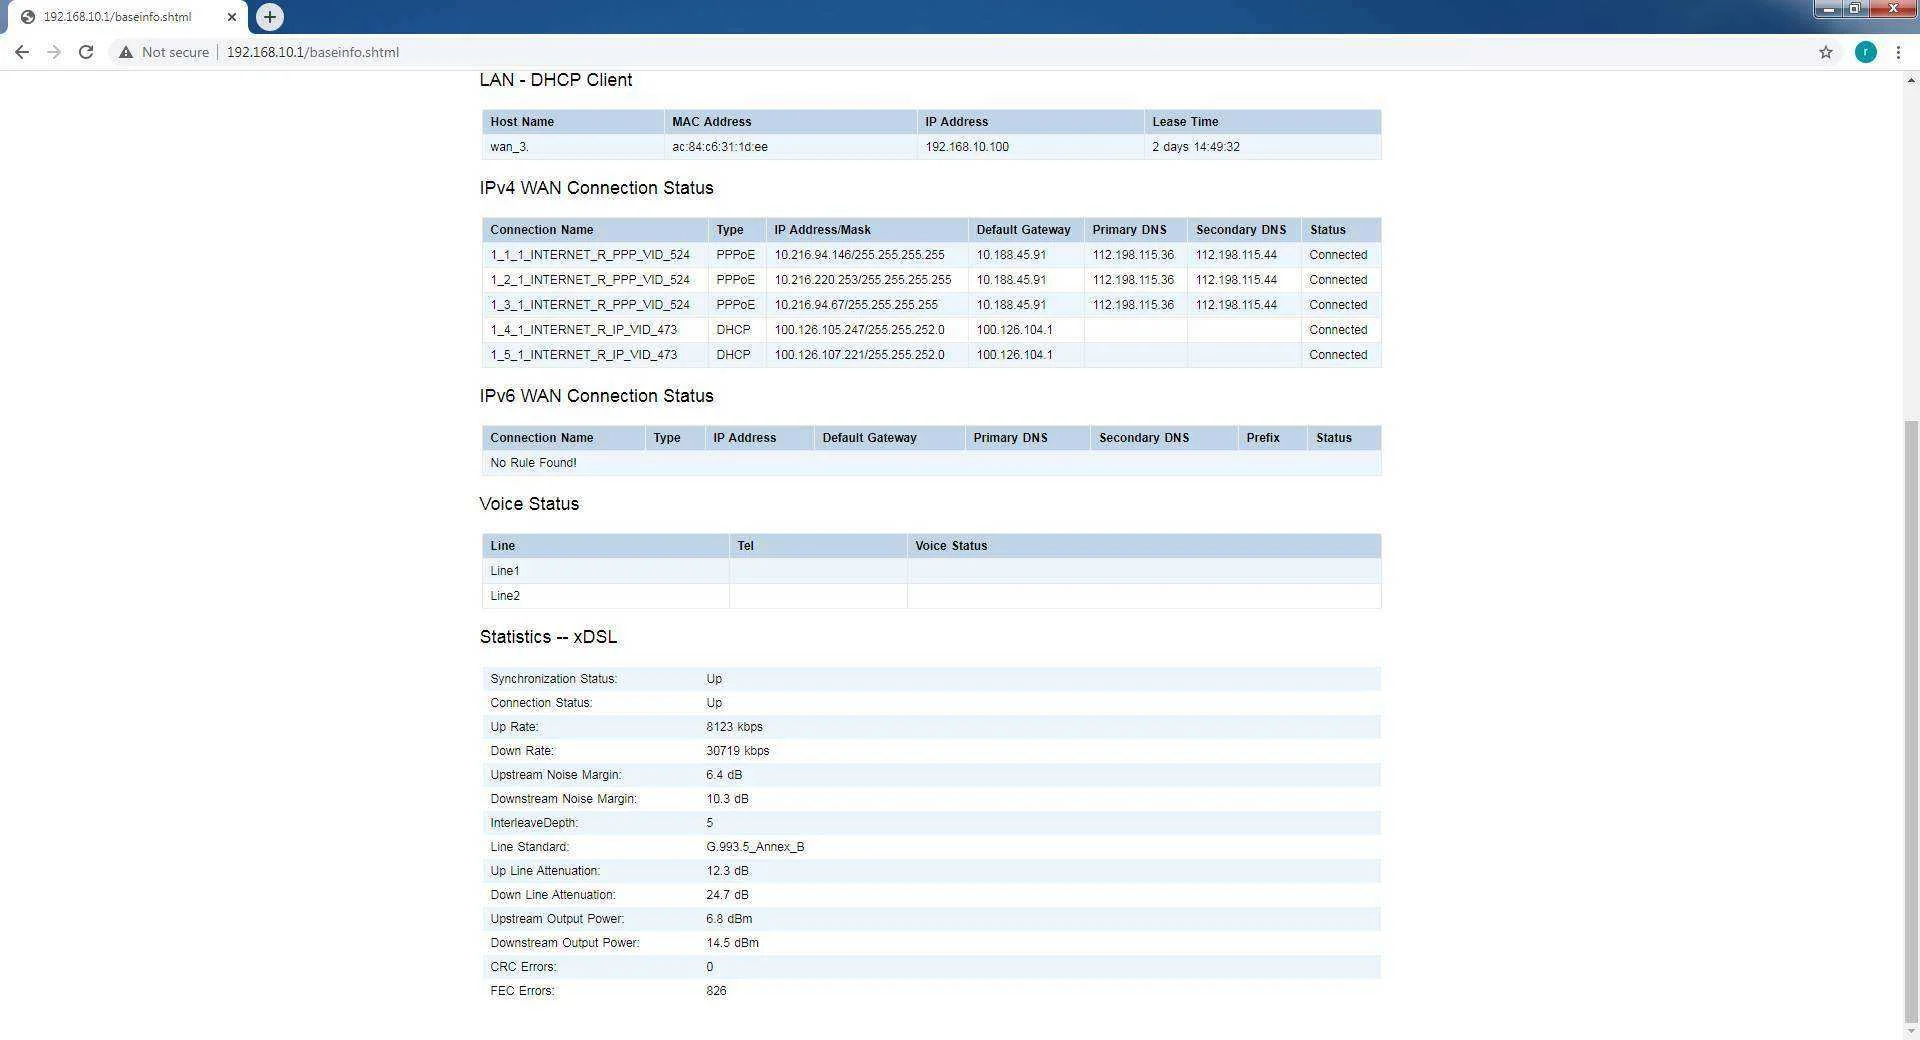The height and width of the screenshot is (1040, 1920).
Task: Select host name wan_3.
Action: [x=510, y=147]
